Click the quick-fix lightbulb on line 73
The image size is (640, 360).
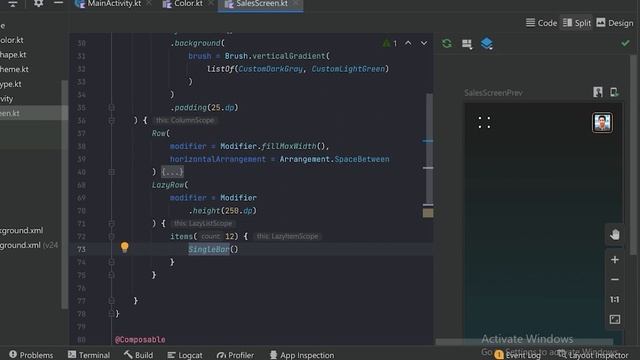coord(124,247)
